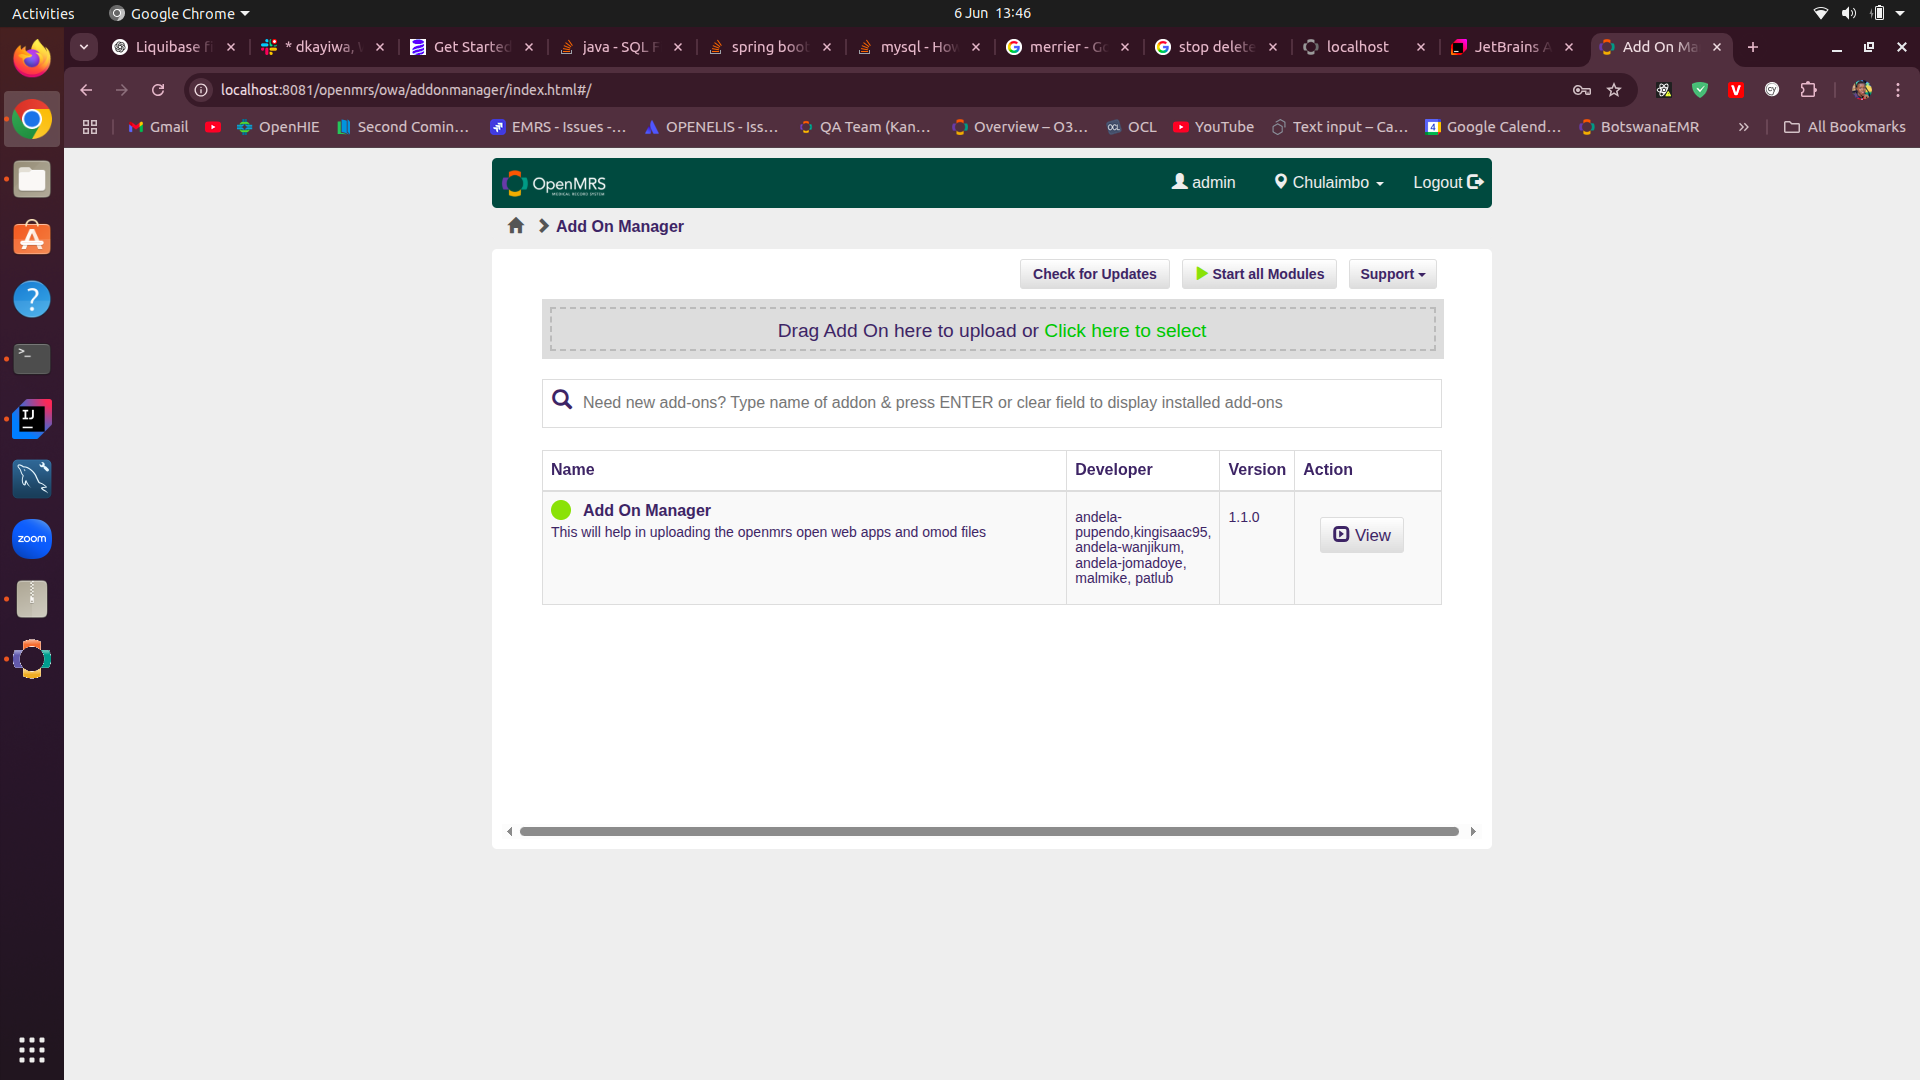Viewport: 1920px width, 1080px height.
Task: Open Zoom from the dock
Action: (x=32, y=539)
